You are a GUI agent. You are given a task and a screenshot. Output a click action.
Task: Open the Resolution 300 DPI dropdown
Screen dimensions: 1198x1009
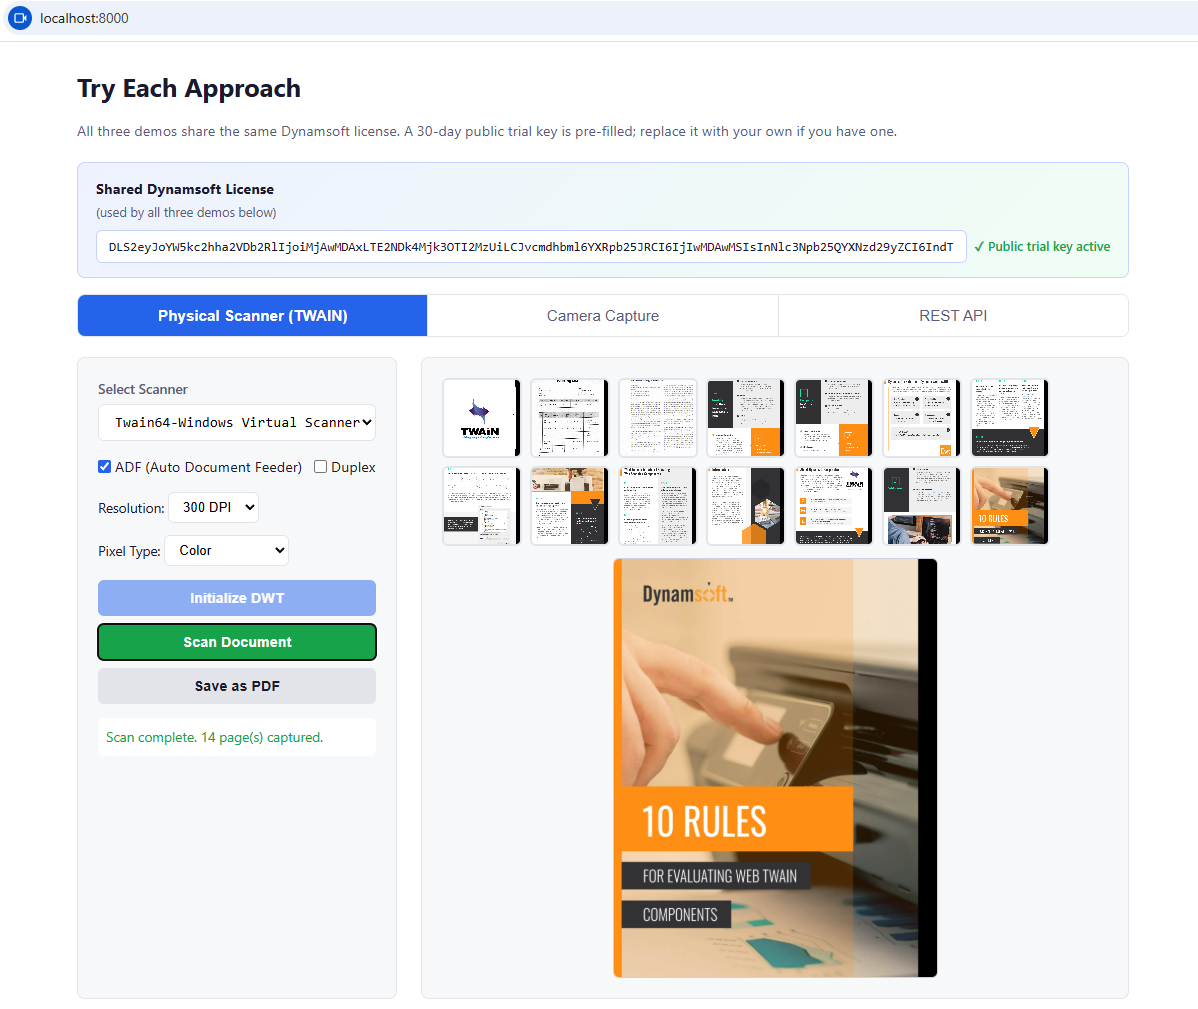[213, 507]
